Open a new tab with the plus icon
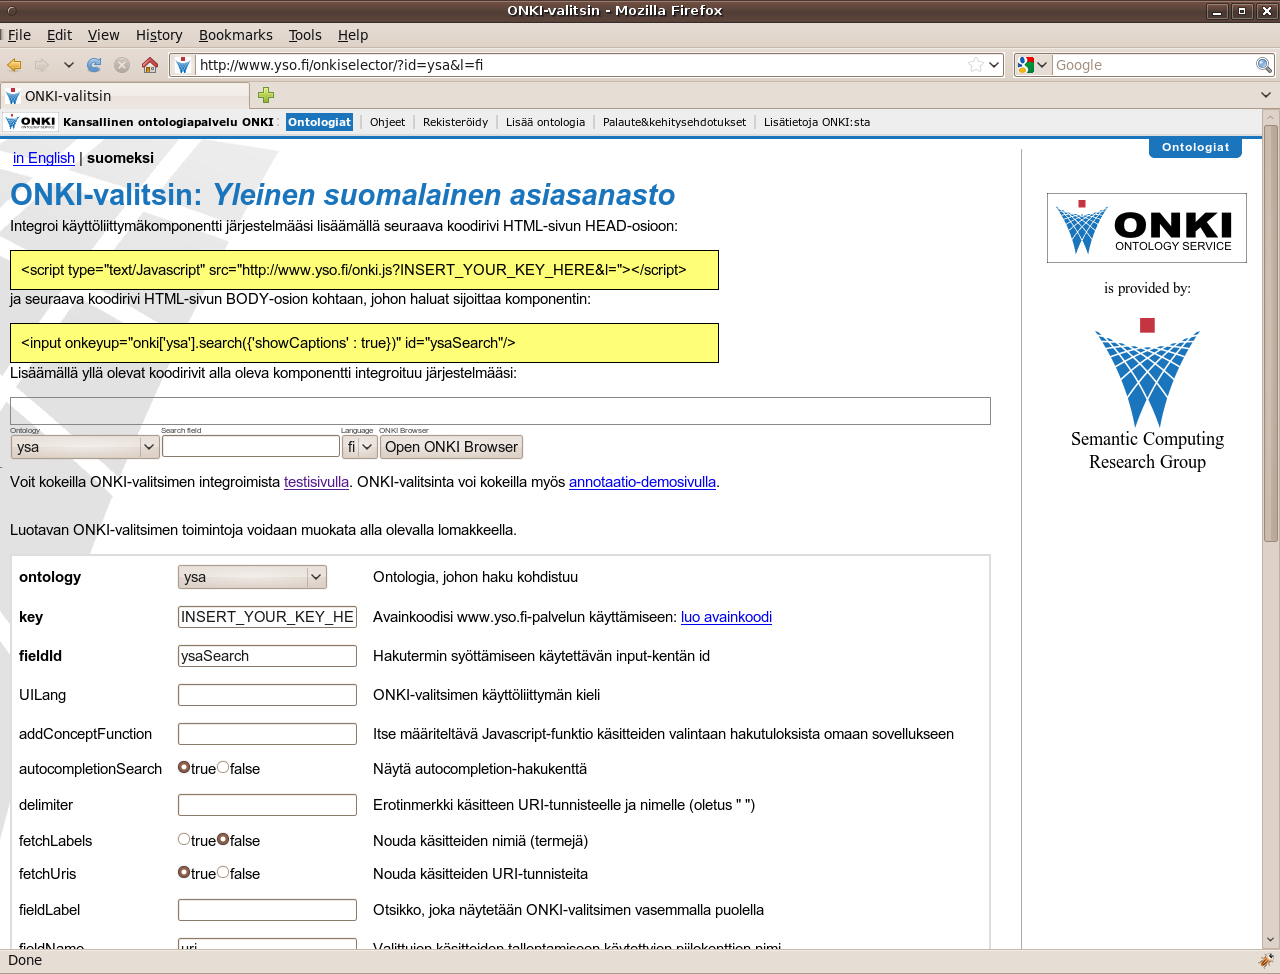This screenshot has height=974, width=1280. pyautogui.click(x=266, y=95)
